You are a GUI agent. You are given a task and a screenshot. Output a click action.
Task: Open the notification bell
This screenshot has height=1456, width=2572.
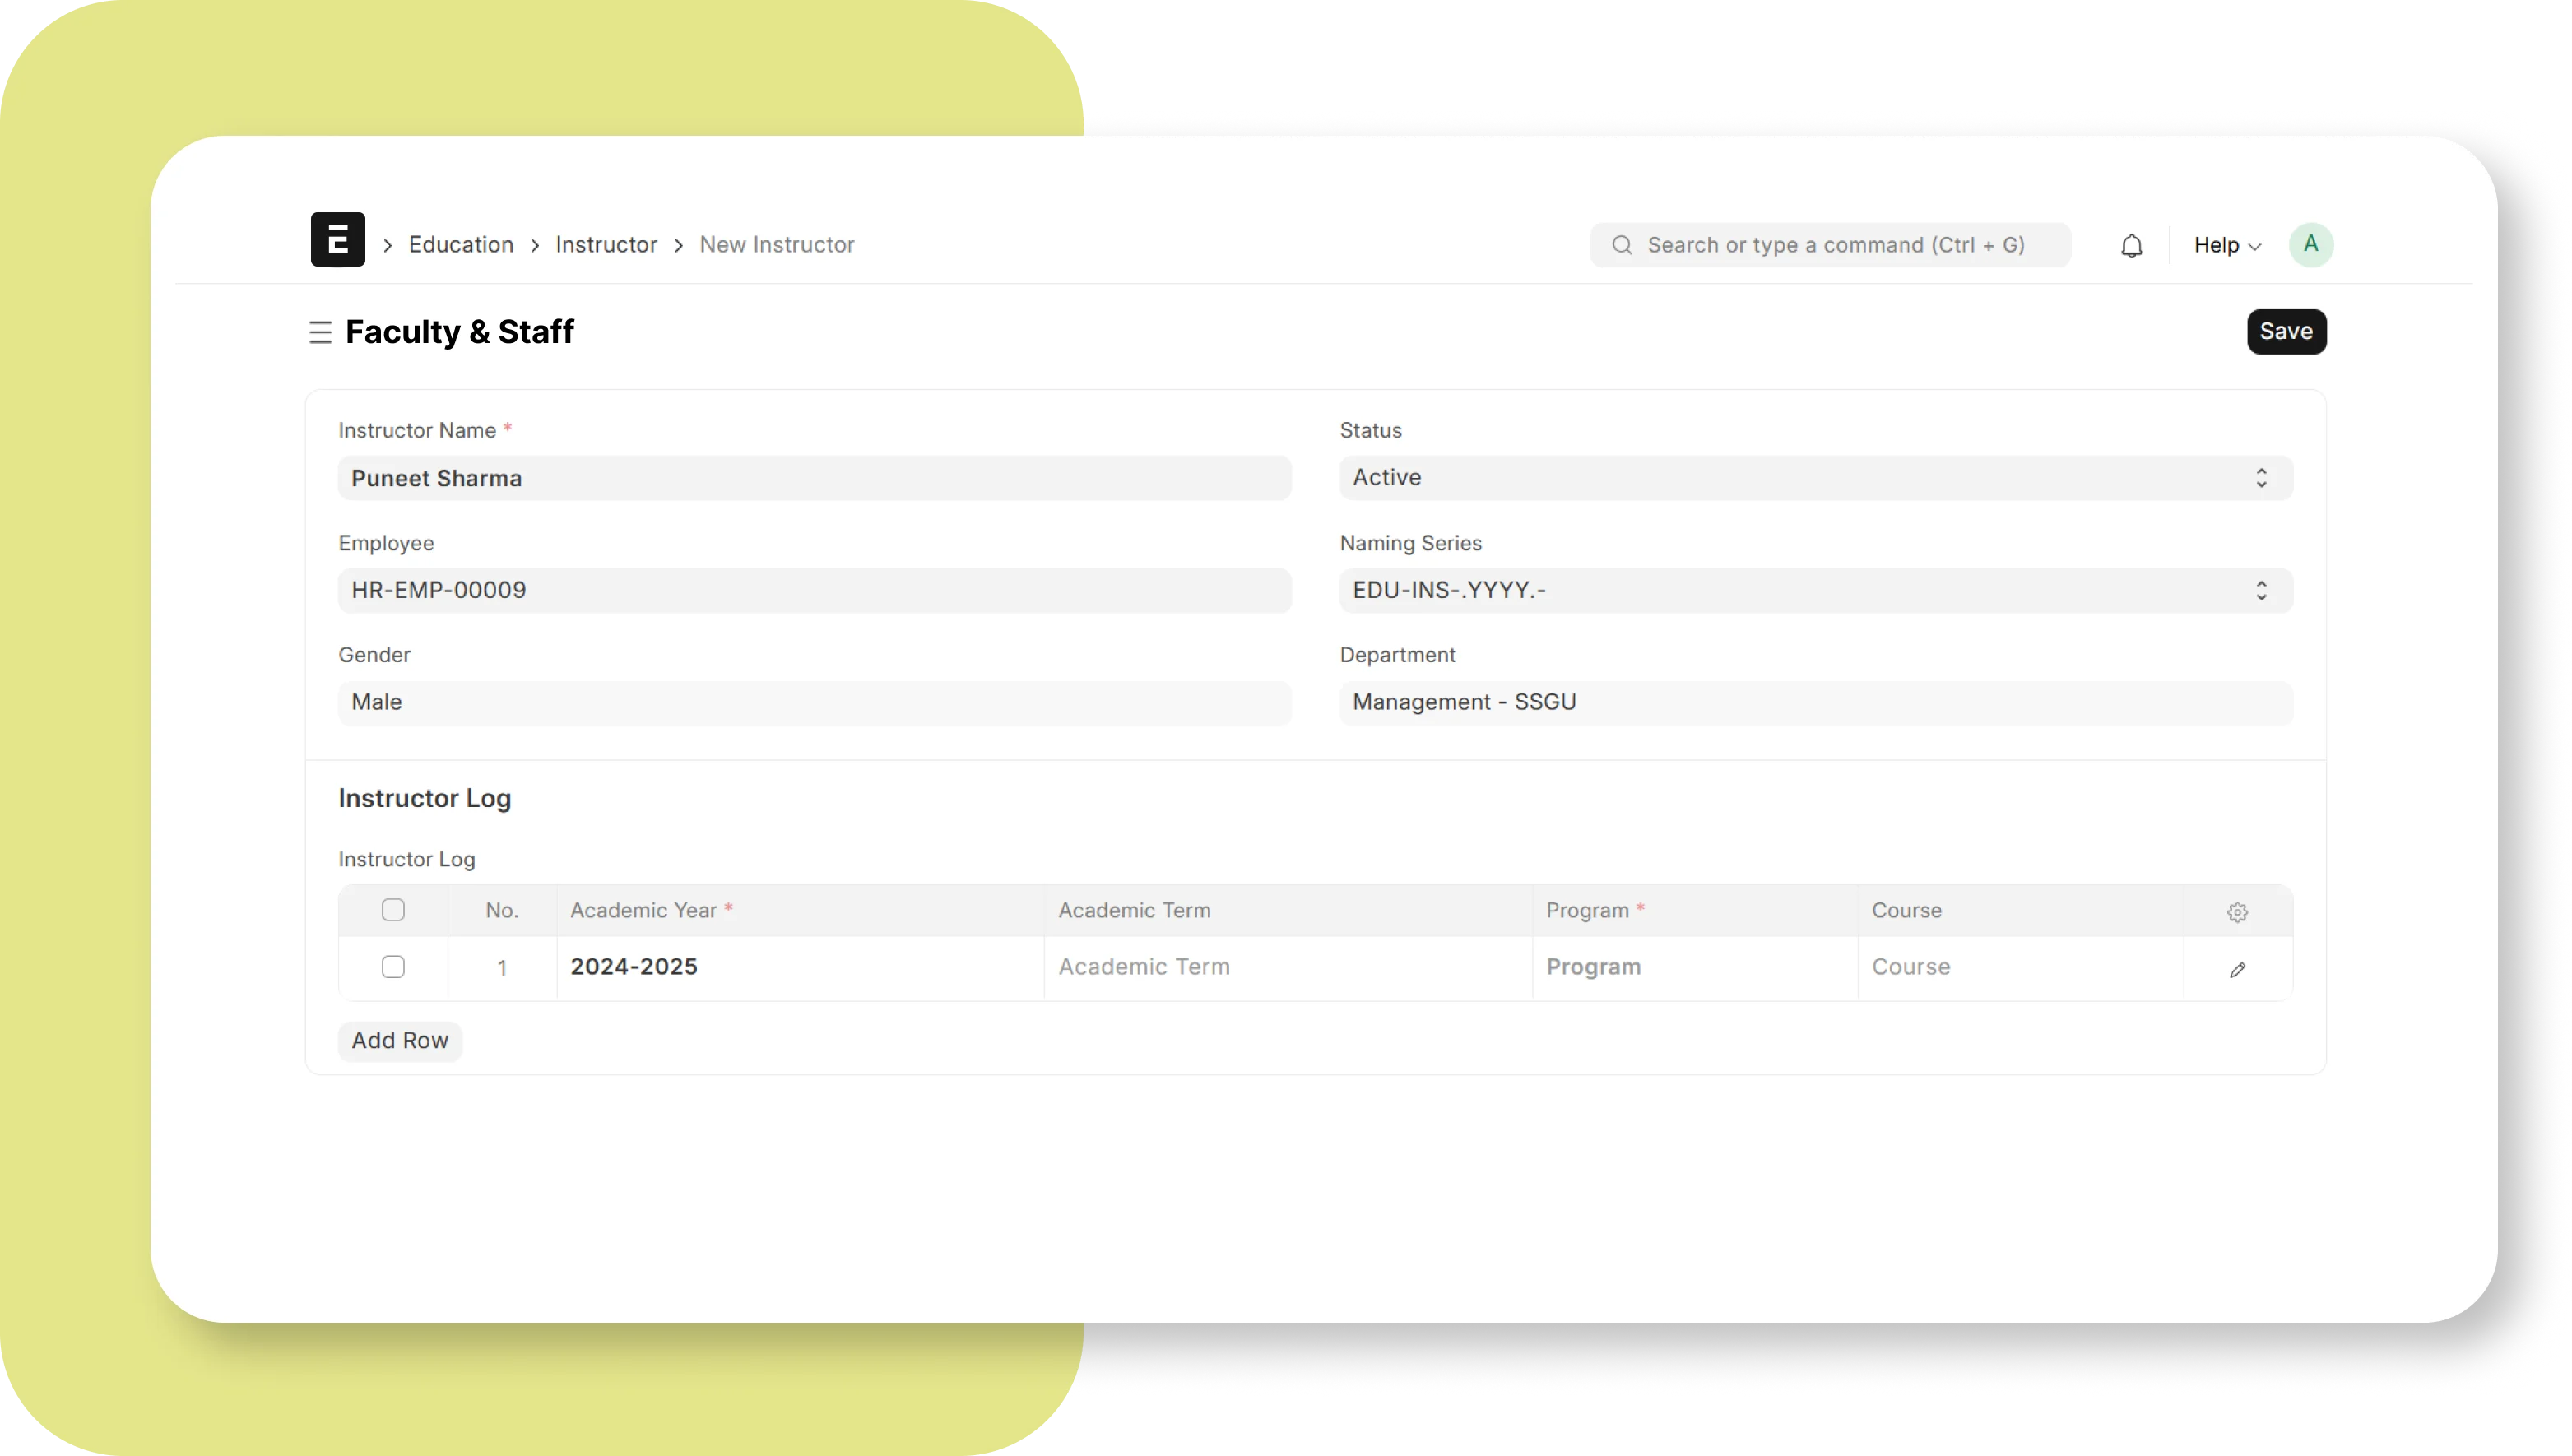pos(2131,244)
